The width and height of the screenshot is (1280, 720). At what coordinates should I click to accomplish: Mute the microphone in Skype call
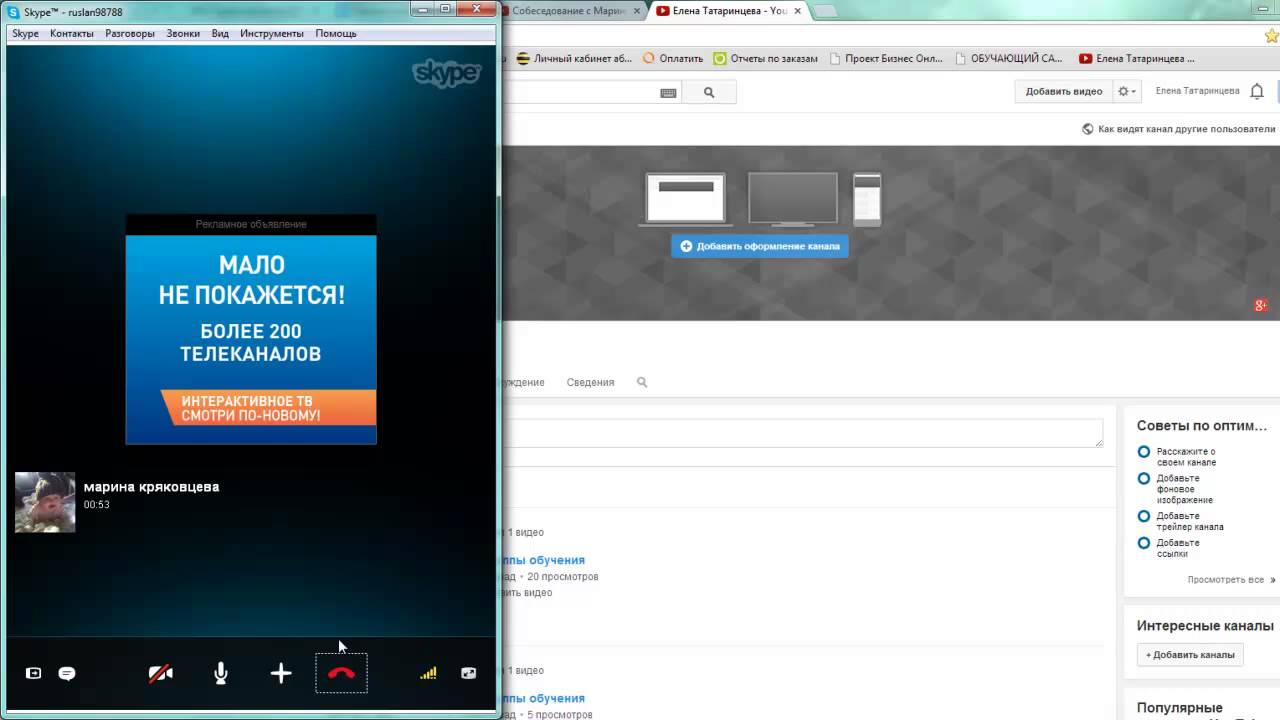point(221,673)
